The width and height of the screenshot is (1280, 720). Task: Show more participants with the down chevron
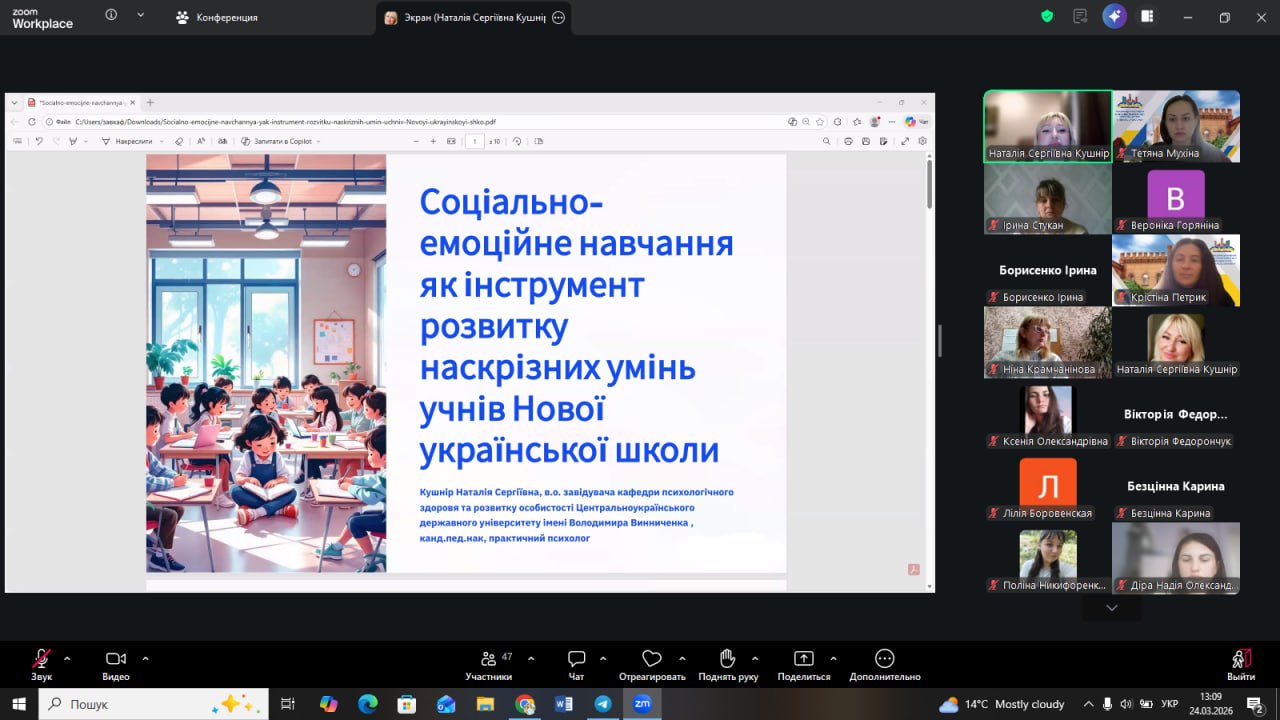[1111, 608]
